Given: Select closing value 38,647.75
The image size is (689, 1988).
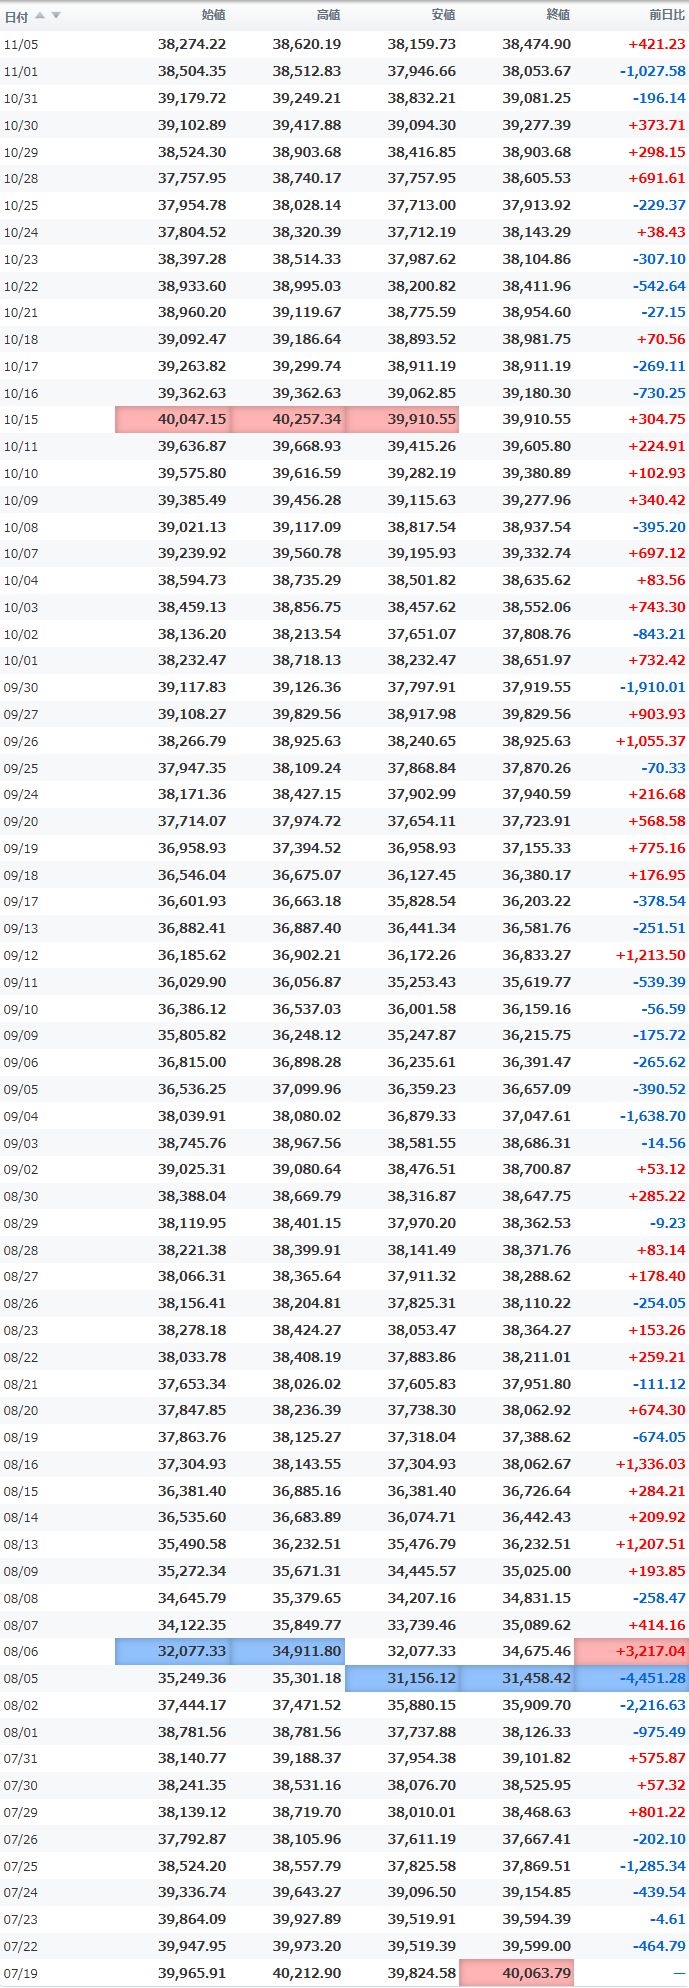Looking at the screenshot, I should coord(537,1195).
